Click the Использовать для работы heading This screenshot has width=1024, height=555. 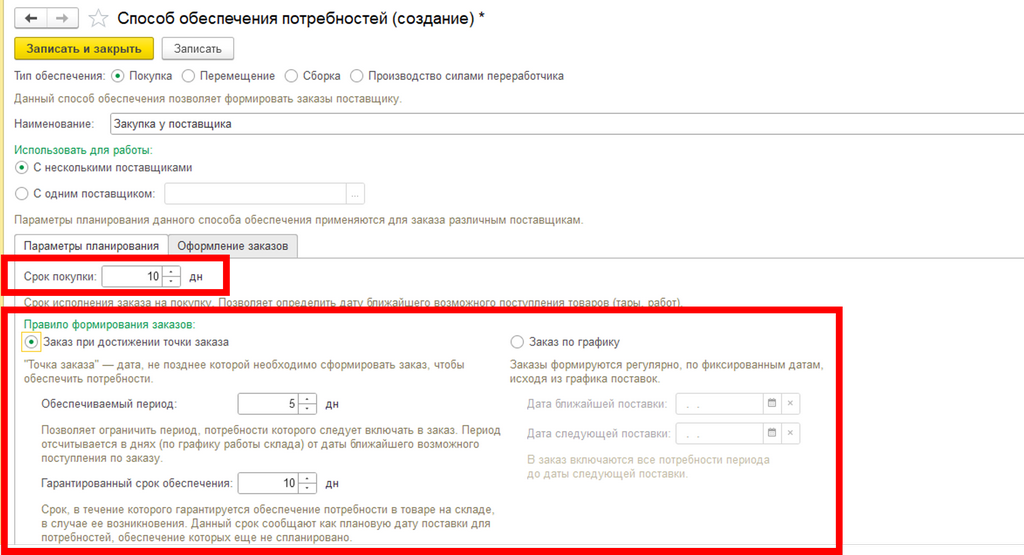tap(84, 150)
